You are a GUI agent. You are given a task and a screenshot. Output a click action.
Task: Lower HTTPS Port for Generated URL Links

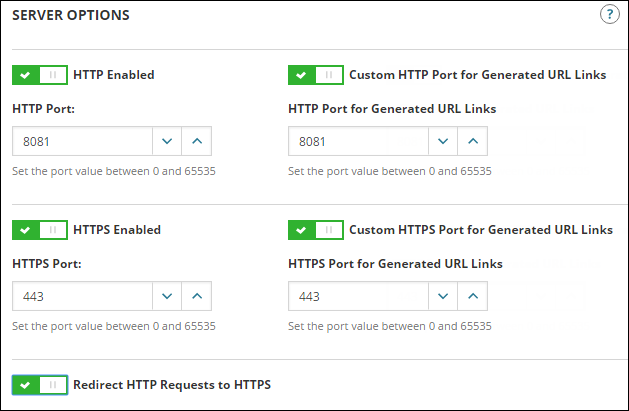coord(443,296)
